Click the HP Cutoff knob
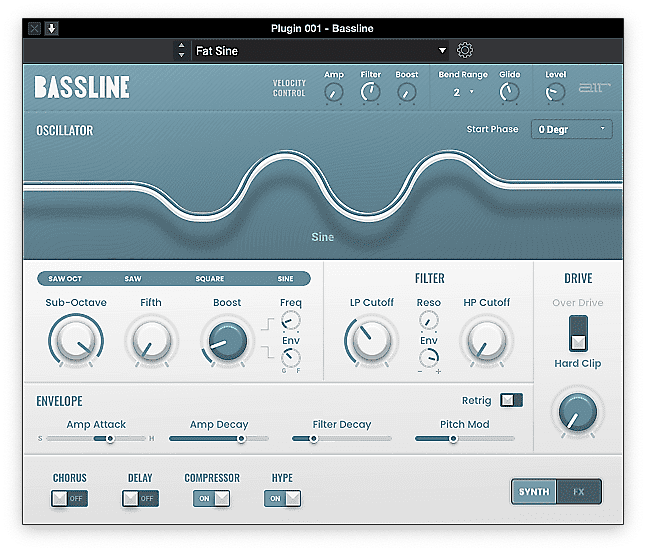Screen dimensions: 646x551 point(487,341)
